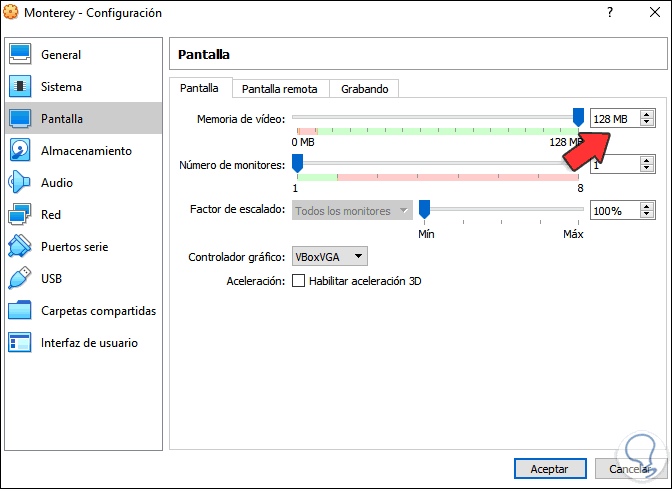Close the Monterey Configuración dialog

point(655,12)
